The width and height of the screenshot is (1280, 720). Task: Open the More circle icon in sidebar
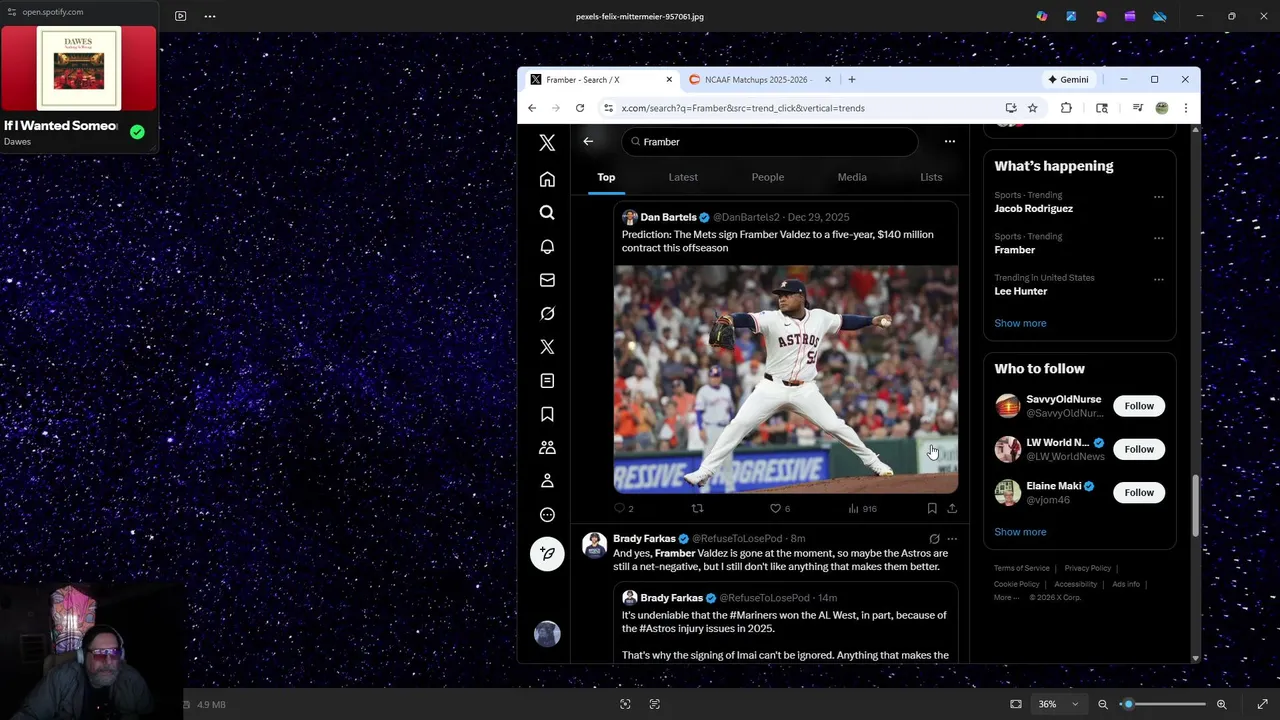coord(547,515)
